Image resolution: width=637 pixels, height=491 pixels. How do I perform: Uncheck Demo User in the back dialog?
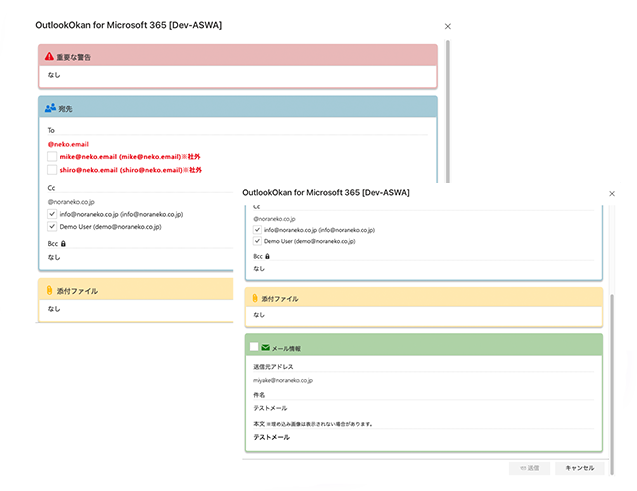coord(52,226)
